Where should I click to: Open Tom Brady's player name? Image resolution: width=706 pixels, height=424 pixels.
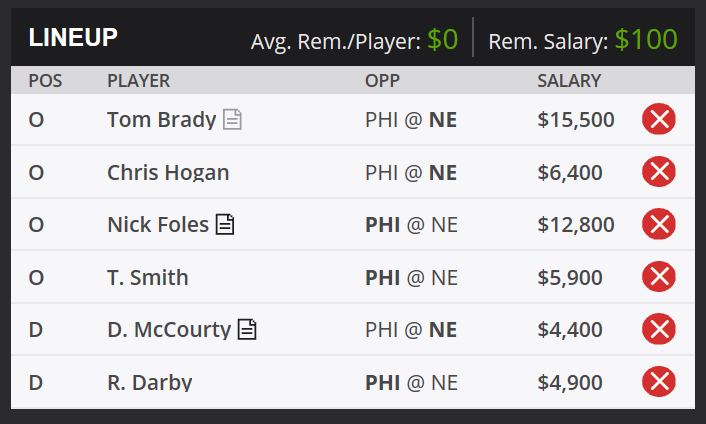(162, 120)
